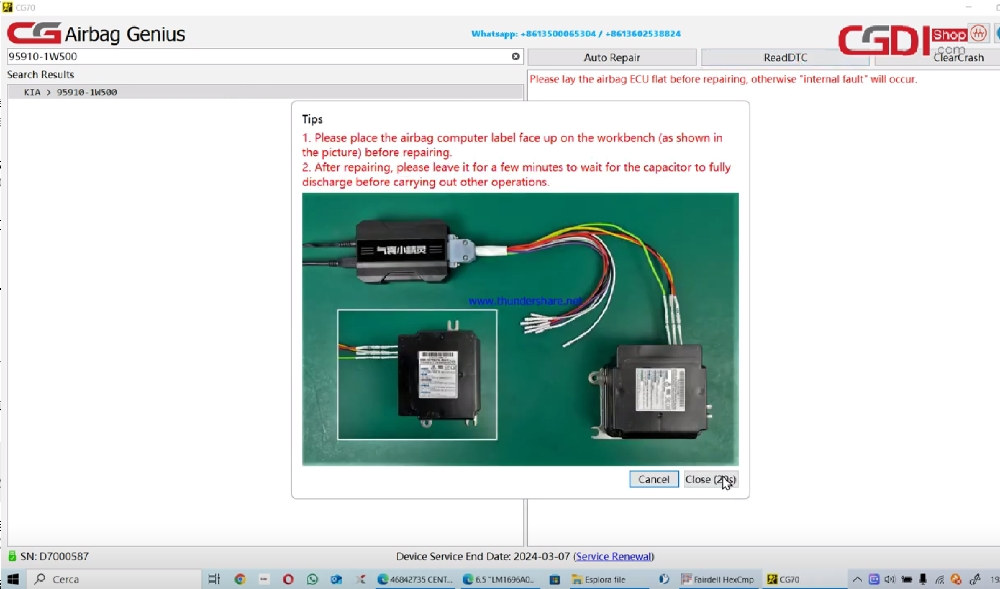The image size is (1000, 589).
Task: Click the airbag ECU wiring picture in Tips
Action: pos(520,329)
